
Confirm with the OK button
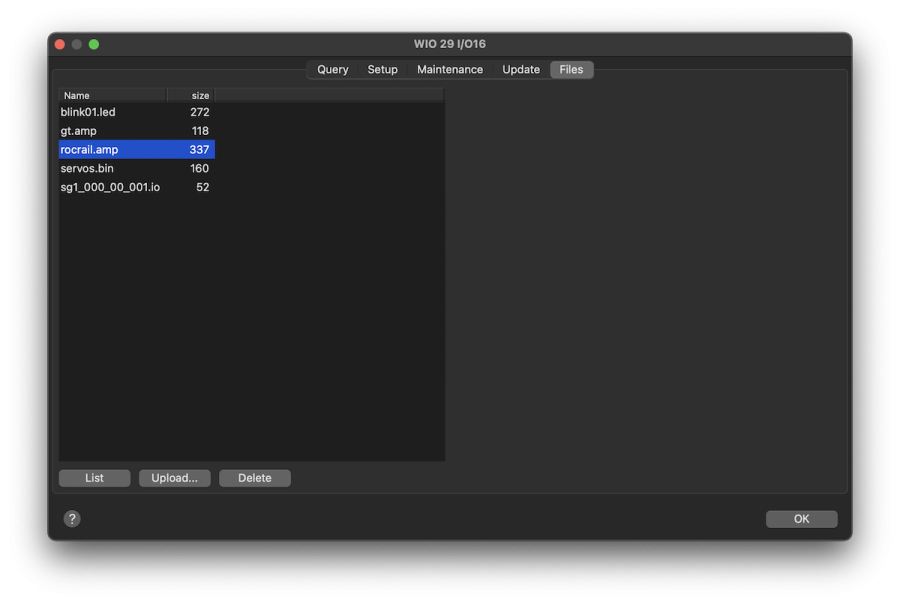[x=801, y=519]
